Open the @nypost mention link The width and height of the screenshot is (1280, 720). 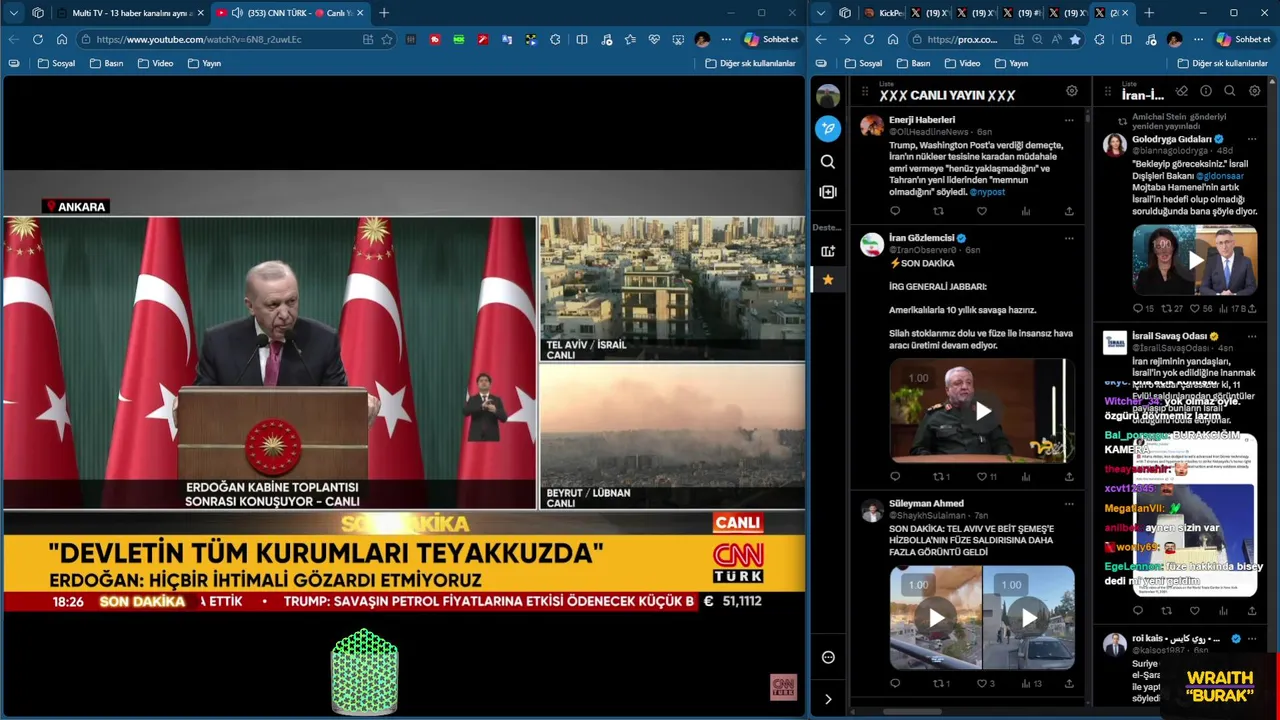[x=987, y=191]
